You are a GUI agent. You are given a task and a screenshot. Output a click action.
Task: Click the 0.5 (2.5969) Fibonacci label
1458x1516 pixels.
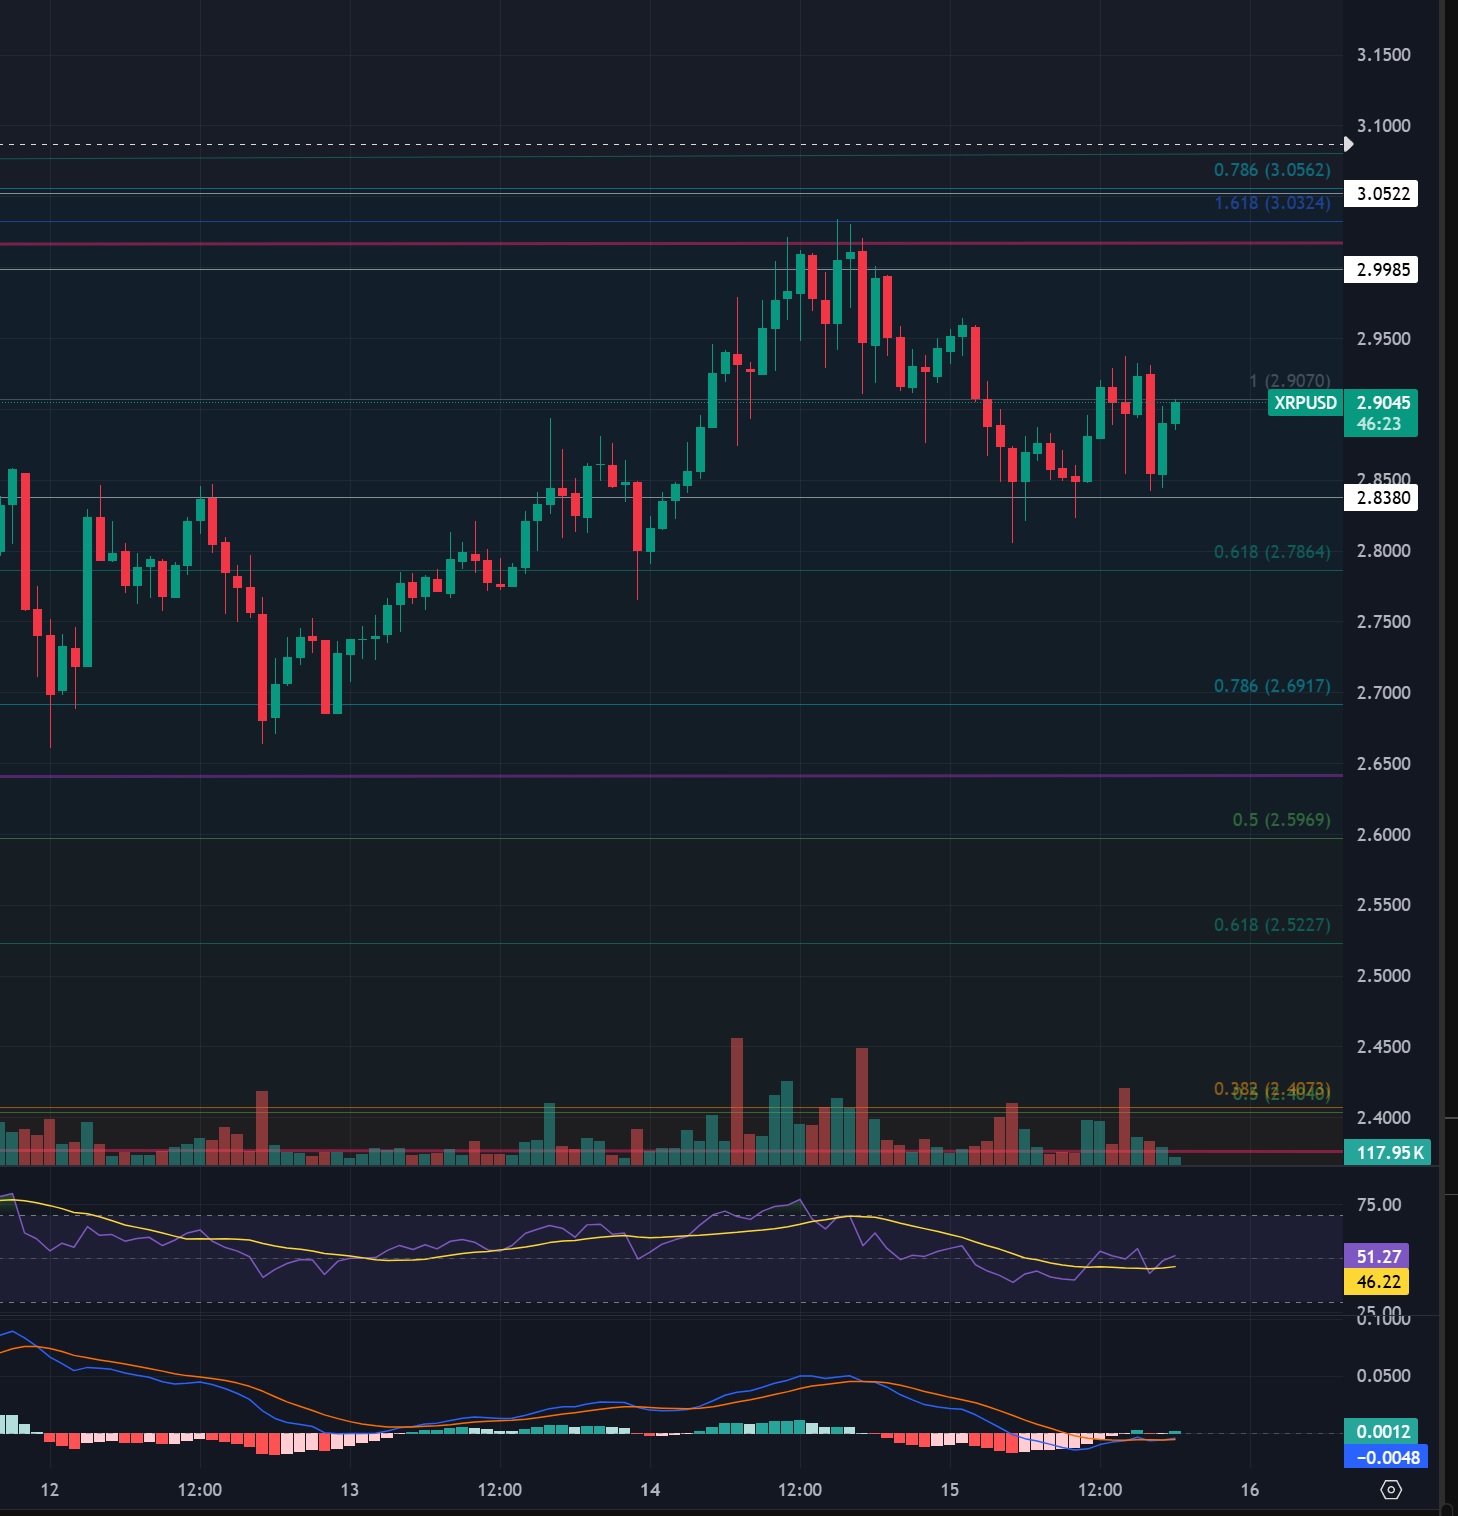pyautogui.click(x=1281, y=820)
